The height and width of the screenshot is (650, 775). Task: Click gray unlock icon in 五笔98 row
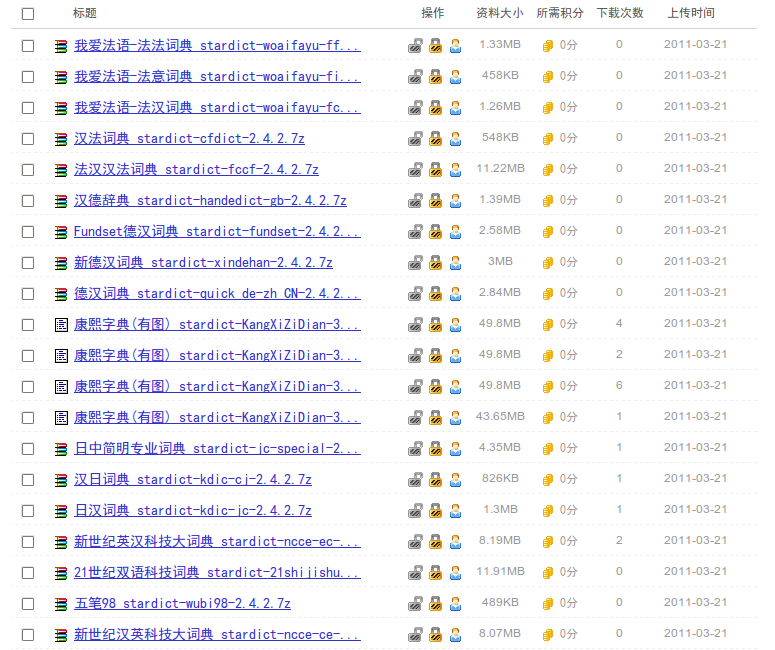coord(415,604)
